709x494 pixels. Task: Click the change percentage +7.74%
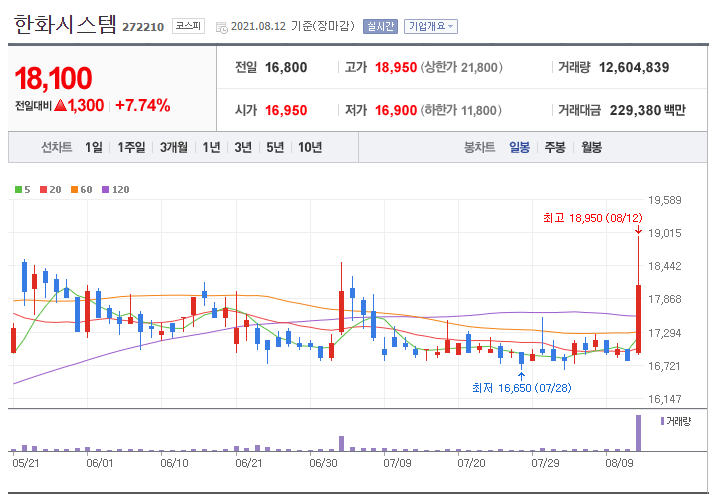click(143, 106)
